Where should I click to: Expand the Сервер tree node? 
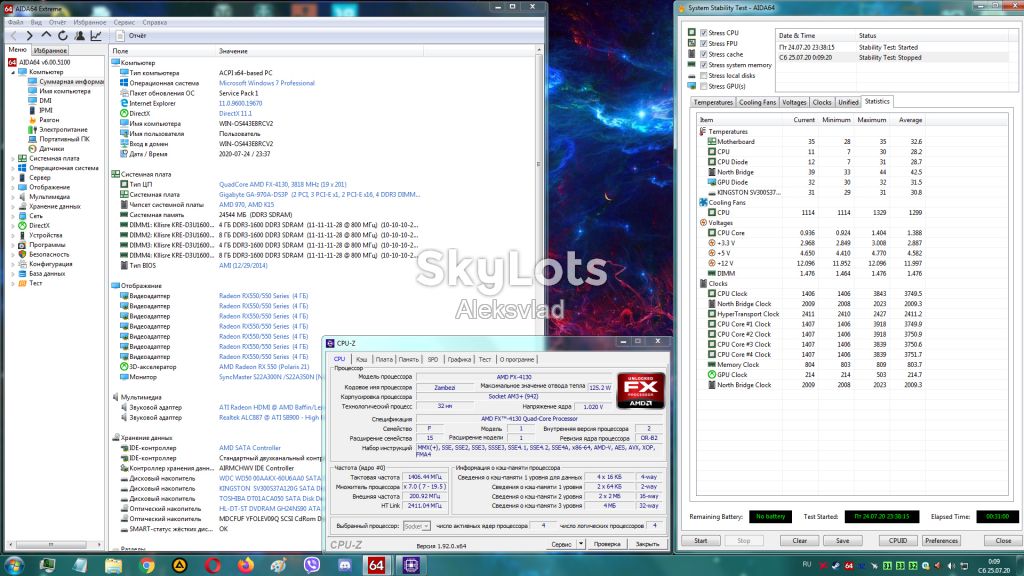[12, 178]
